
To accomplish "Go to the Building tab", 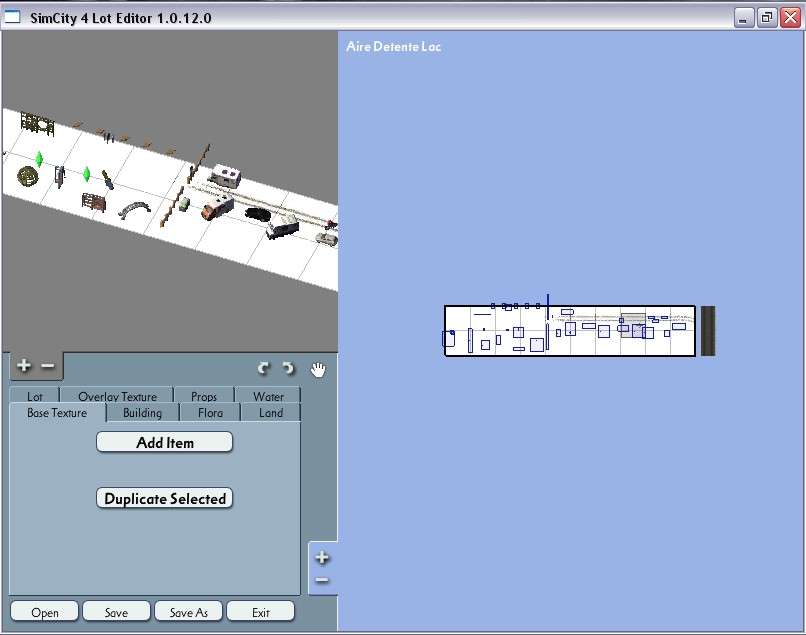I will point(142,413).
